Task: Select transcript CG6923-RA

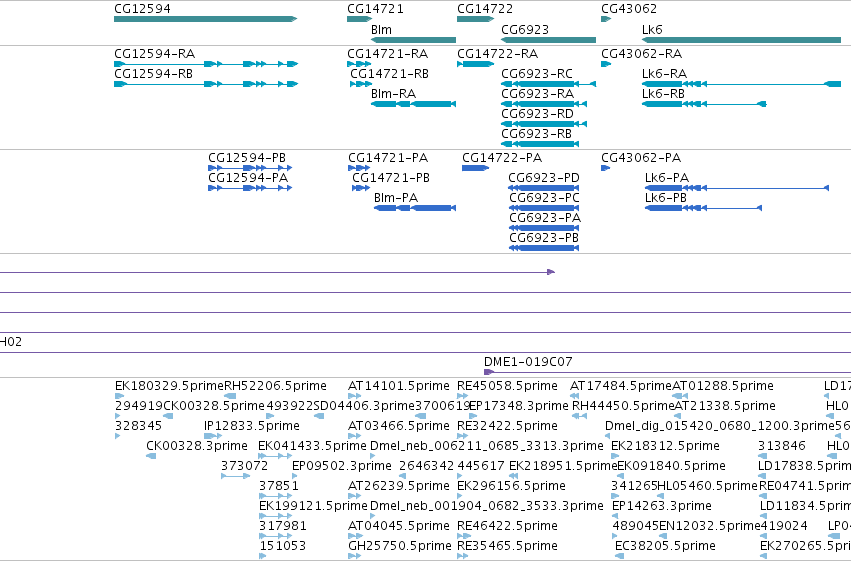Action: 544,104
